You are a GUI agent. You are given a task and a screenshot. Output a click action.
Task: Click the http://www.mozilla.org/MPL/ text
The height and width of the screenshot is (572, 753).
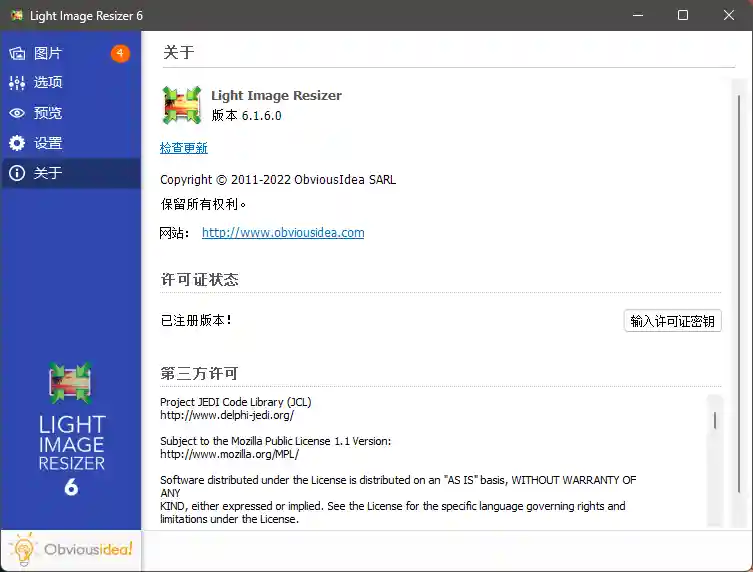230,454
